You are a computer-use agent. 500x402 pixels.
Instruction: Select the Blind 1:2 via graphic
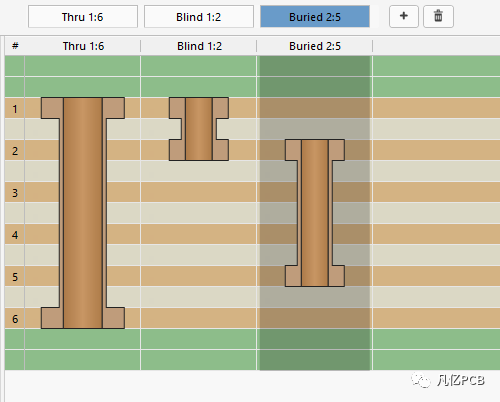[x=199, y=129]
